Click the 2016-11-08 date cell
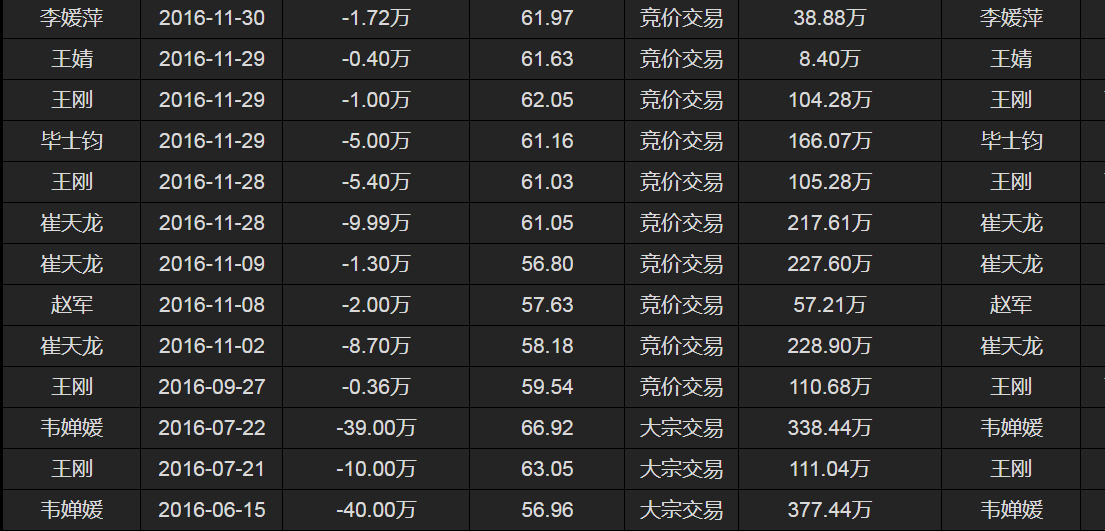This screenshot has height=531, width=1105. tap(212, 305)
